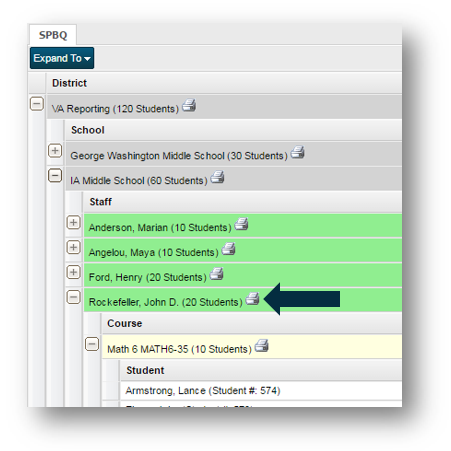Select the SPBQ tab
Screen dimensions: 451x451
click(53, 35)
